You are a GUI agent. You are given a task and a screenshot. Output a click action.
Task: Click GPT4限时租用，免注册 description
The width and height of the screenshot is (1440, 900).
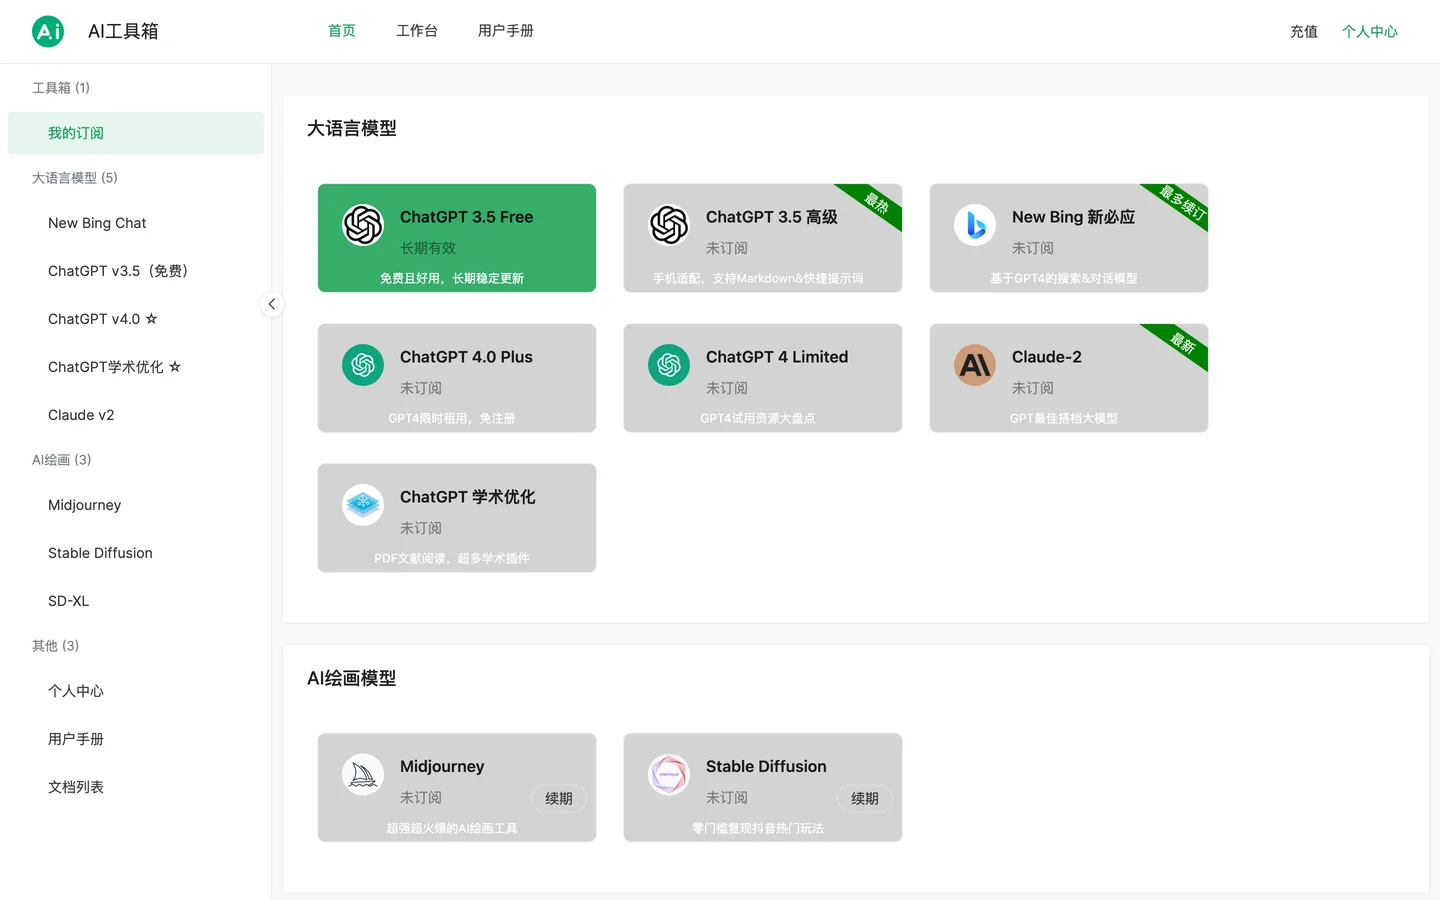[x=452, y=418]
